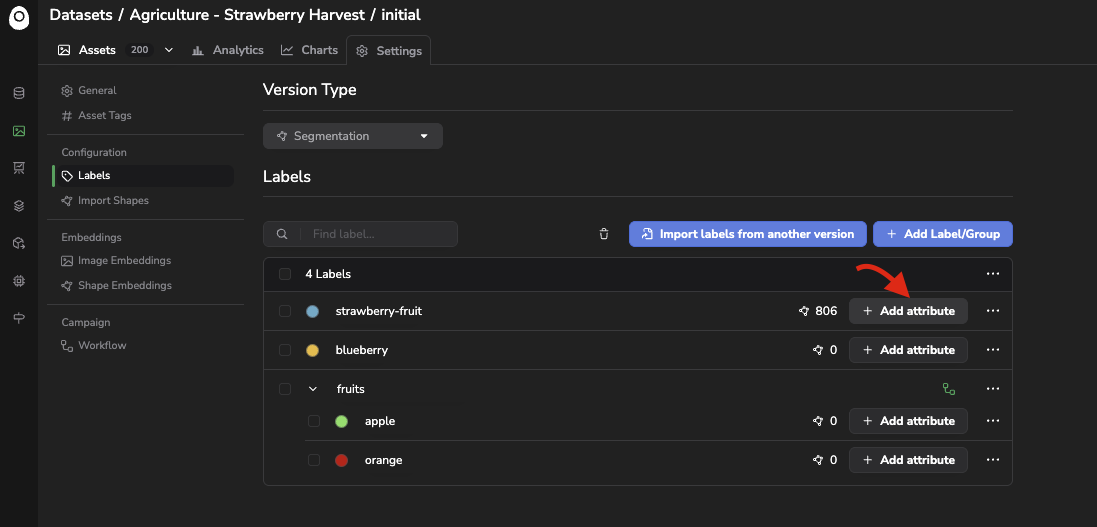Open Asset Tags in side menu
This screenshot has height=527, width=1097.
click(x=97, y=115)
